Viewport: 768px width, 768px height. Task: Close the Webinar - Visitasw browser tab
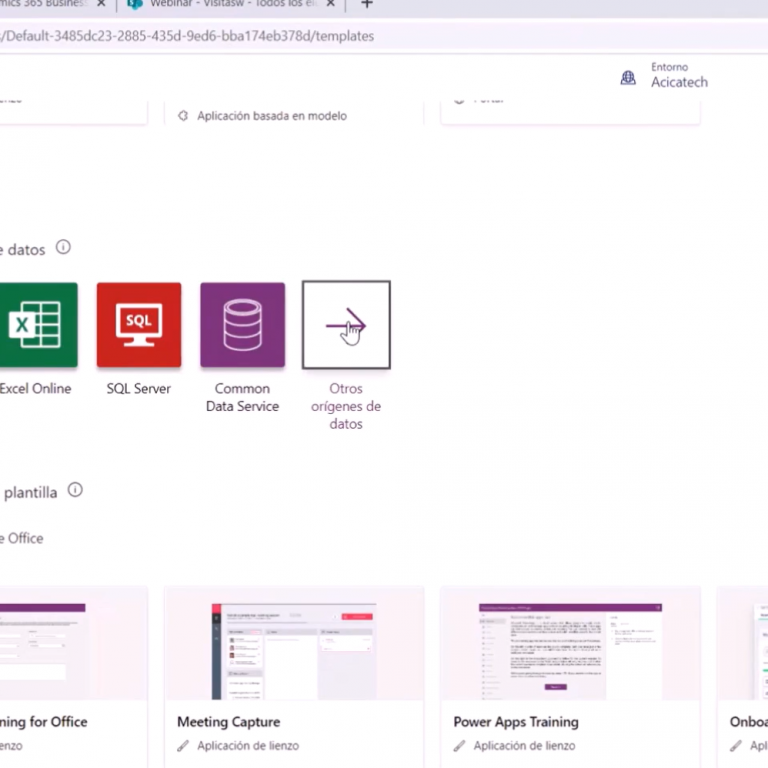[x=331, y=4]
